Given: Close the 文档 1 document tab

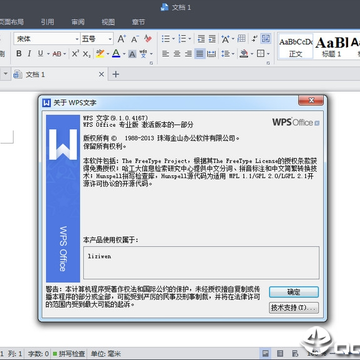Looking at the screenshot, I should 102,75.
